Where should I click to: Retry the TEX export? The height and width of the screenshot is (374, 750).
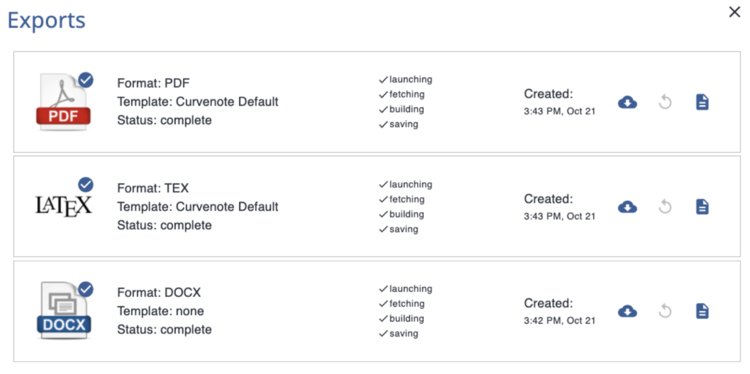click(665, 207)
